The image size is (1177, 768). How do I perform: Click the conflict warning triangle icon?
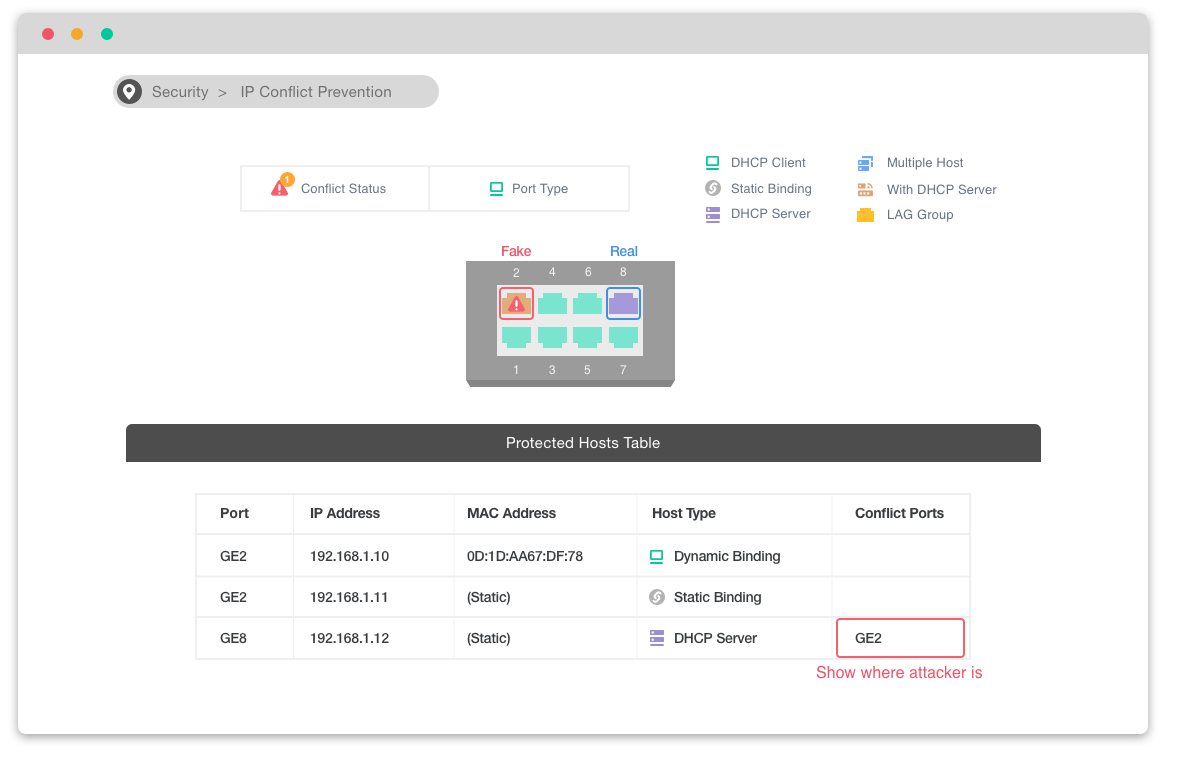(281, 186)
